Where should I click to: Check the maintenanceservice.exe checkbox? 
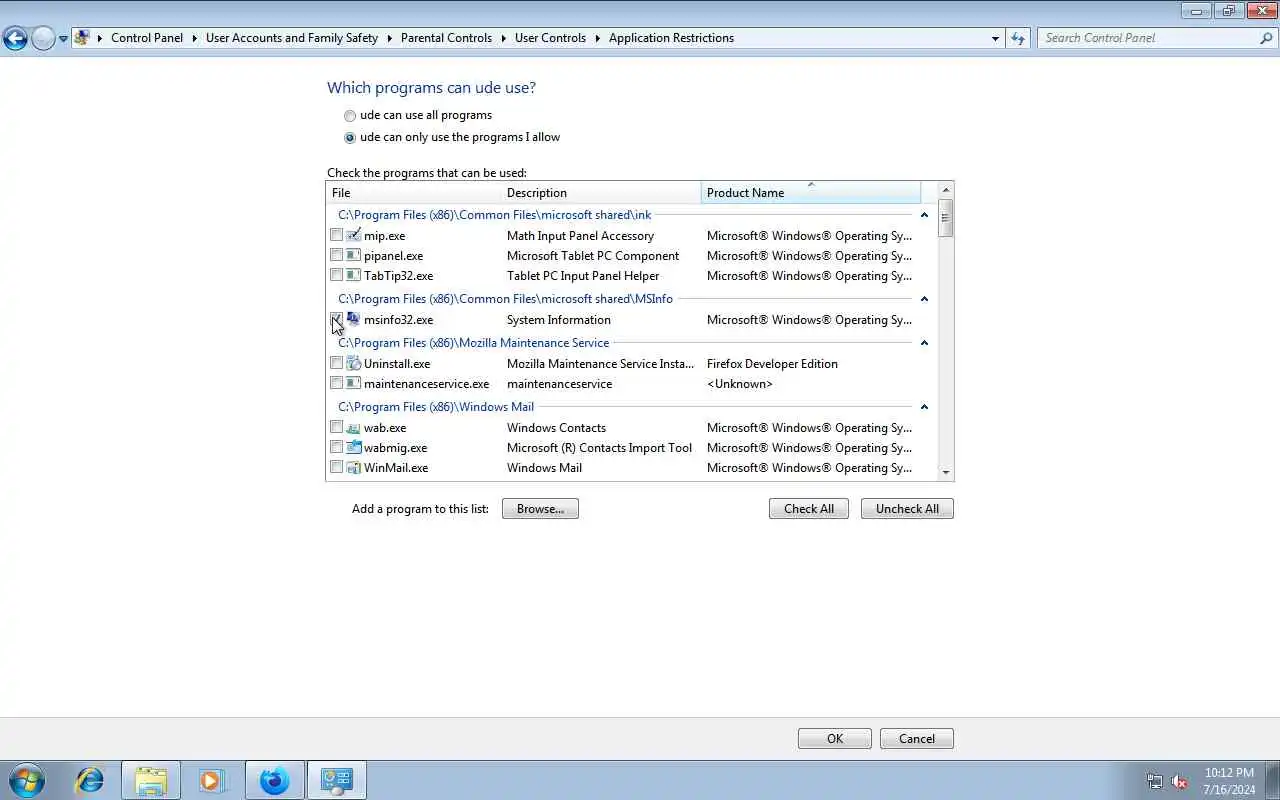(x=336, y=383)
